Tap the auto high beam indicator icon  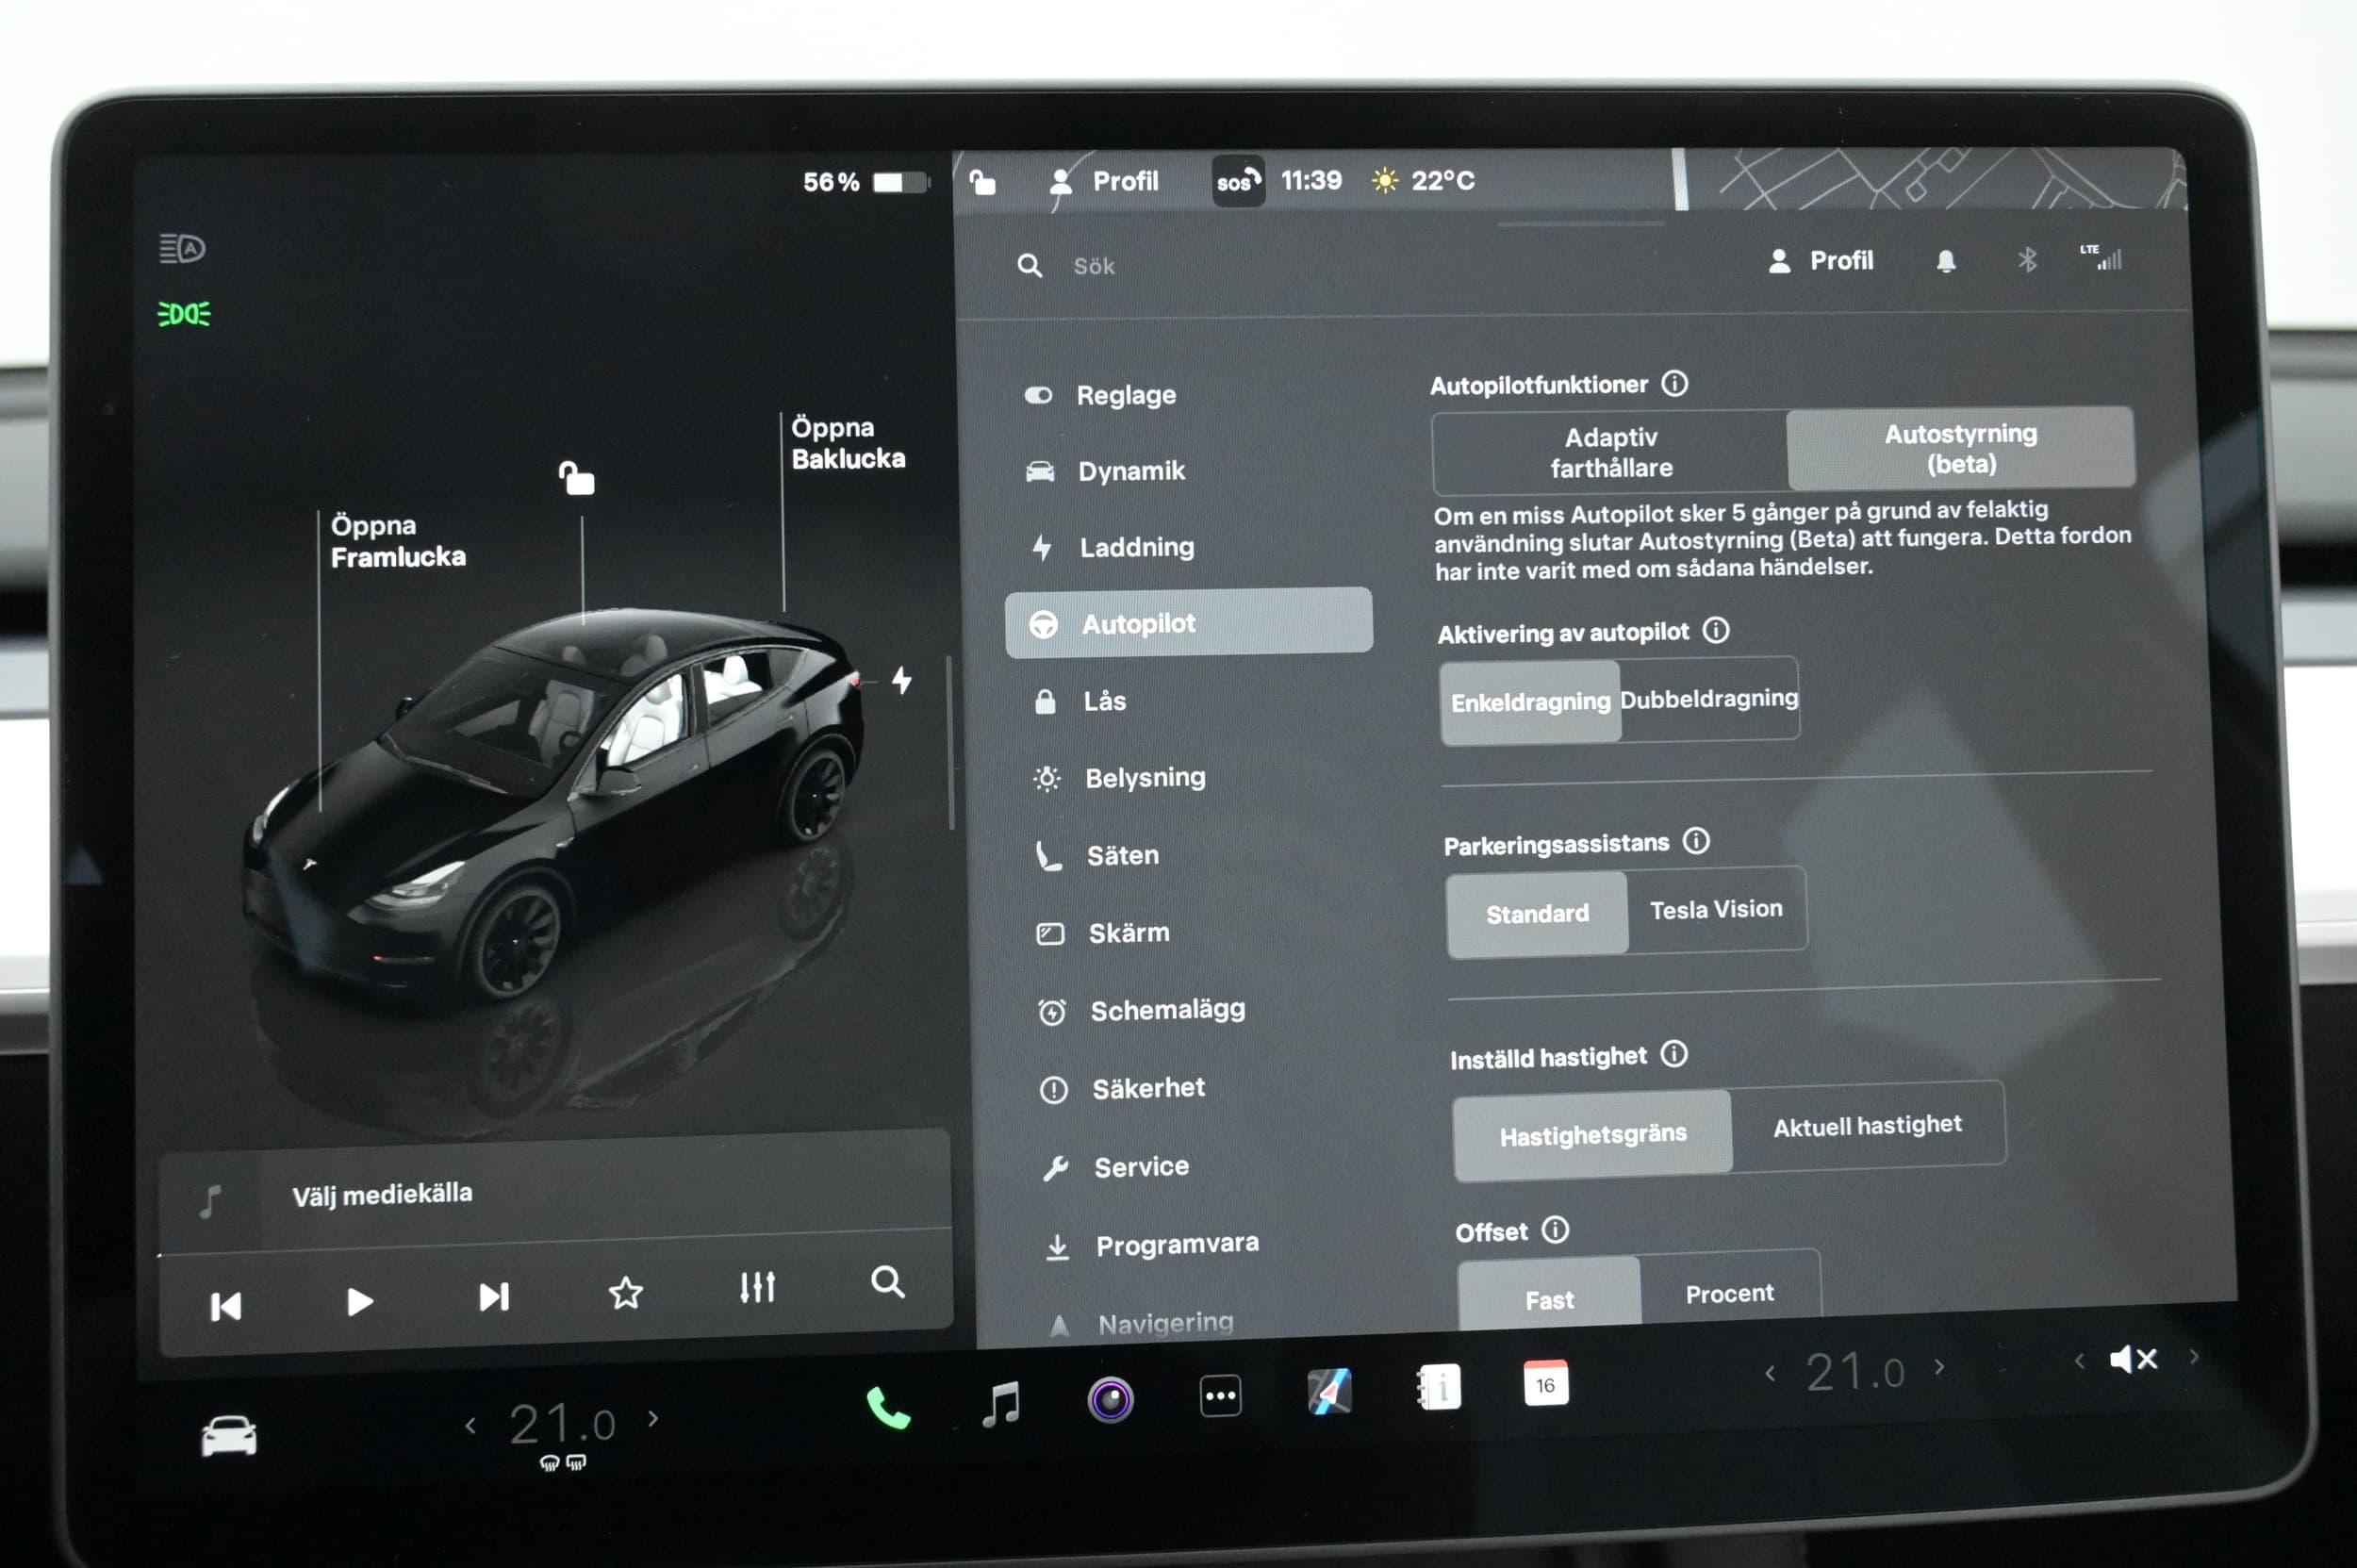[182, 248]
